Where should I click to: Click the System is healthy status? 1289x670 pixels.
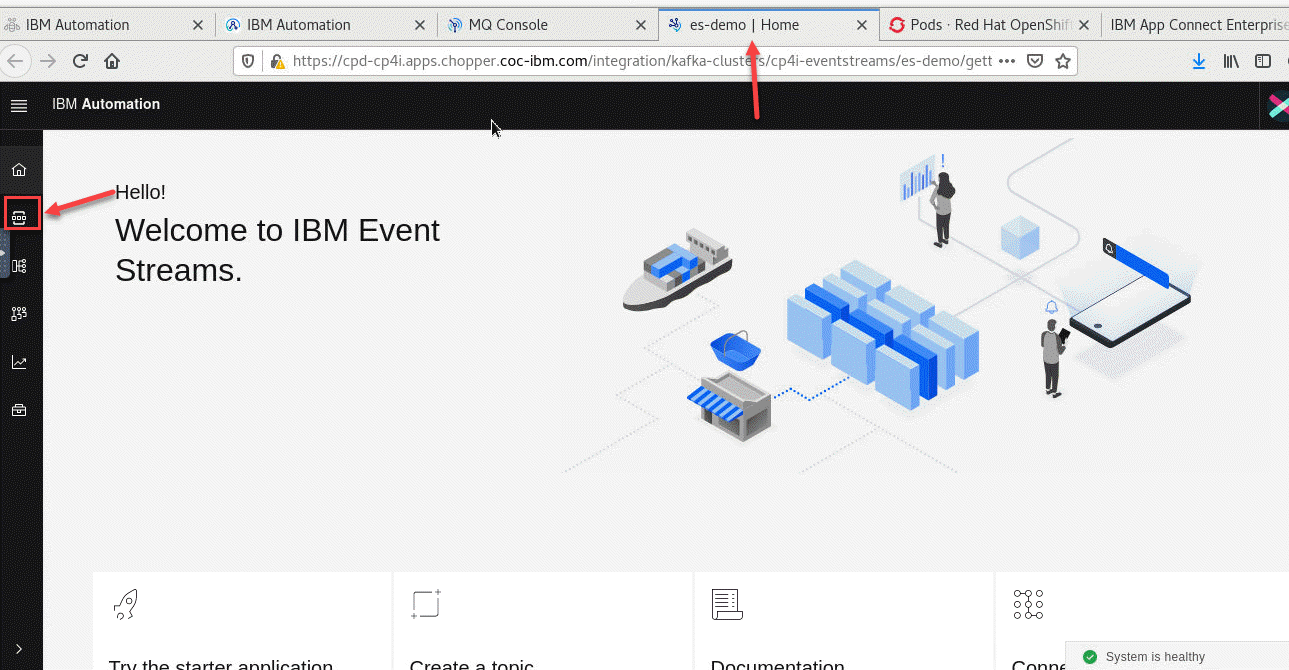tap(1154, 657)
